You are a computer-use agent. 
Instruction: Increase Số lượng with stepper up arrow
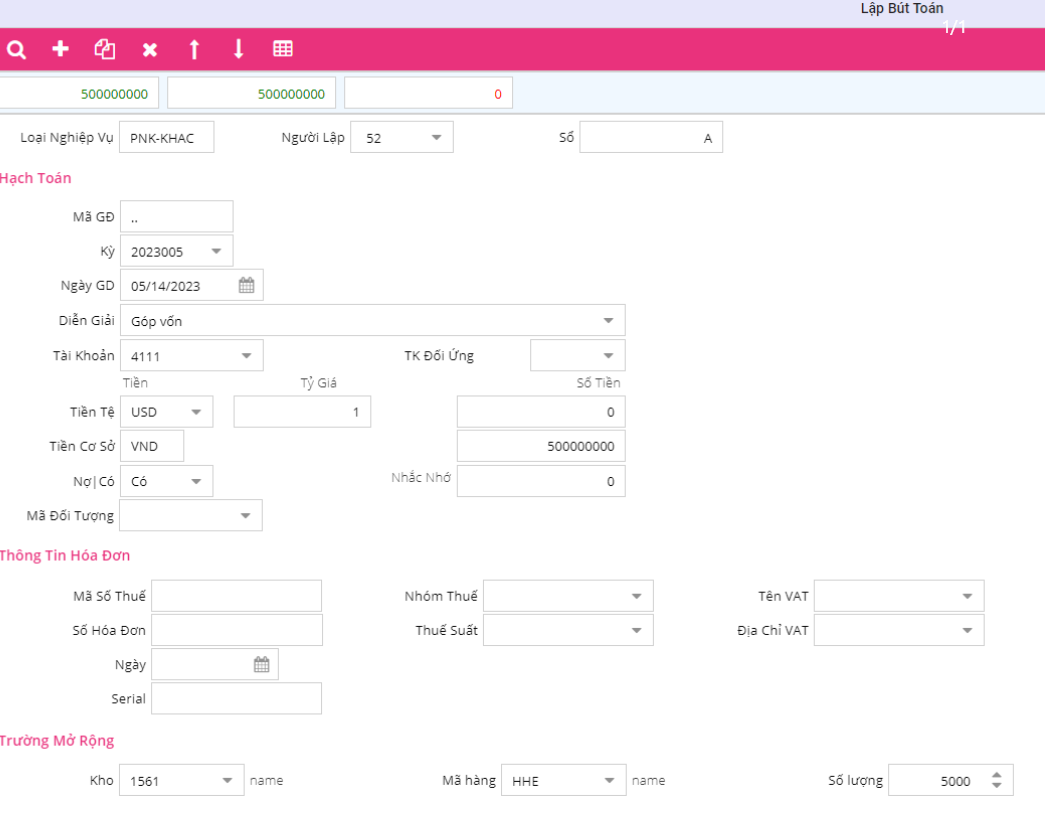click(x=996, y=775)
